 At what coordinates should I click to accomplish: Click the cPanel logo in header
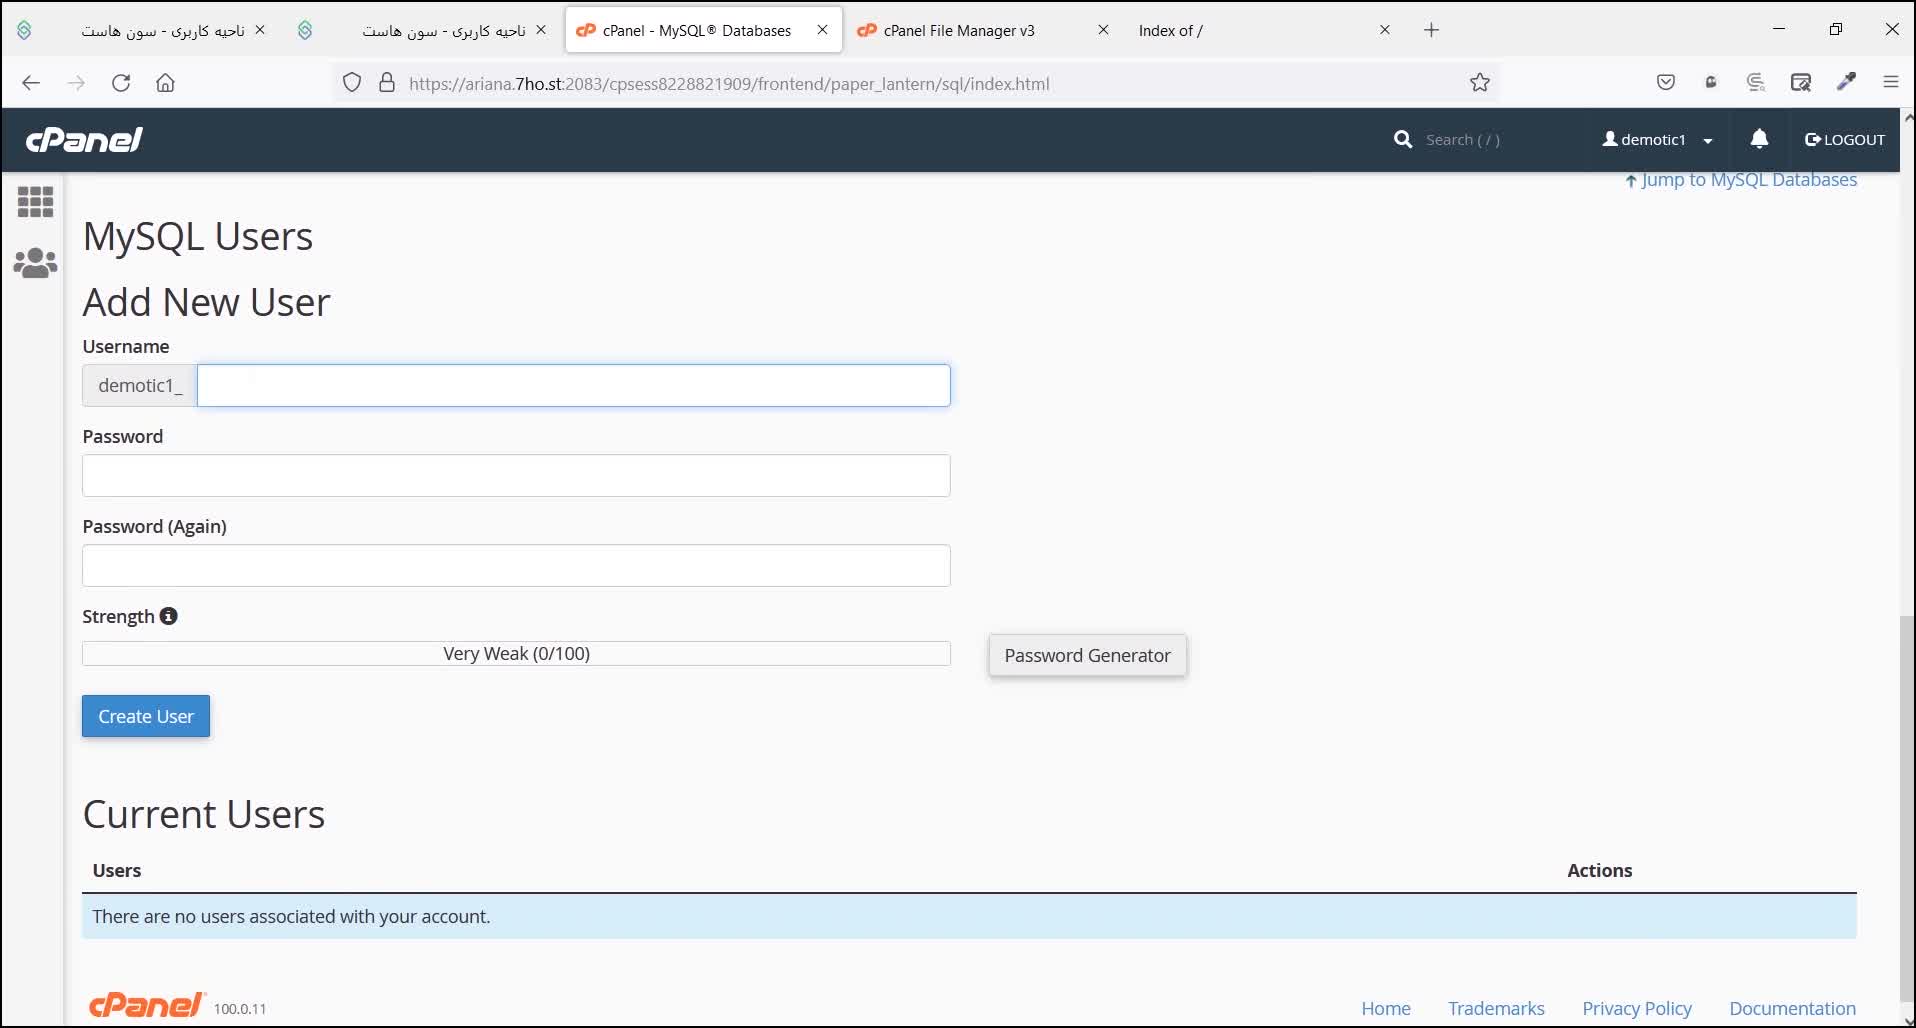pyautogui.click(x=84, y=139)
